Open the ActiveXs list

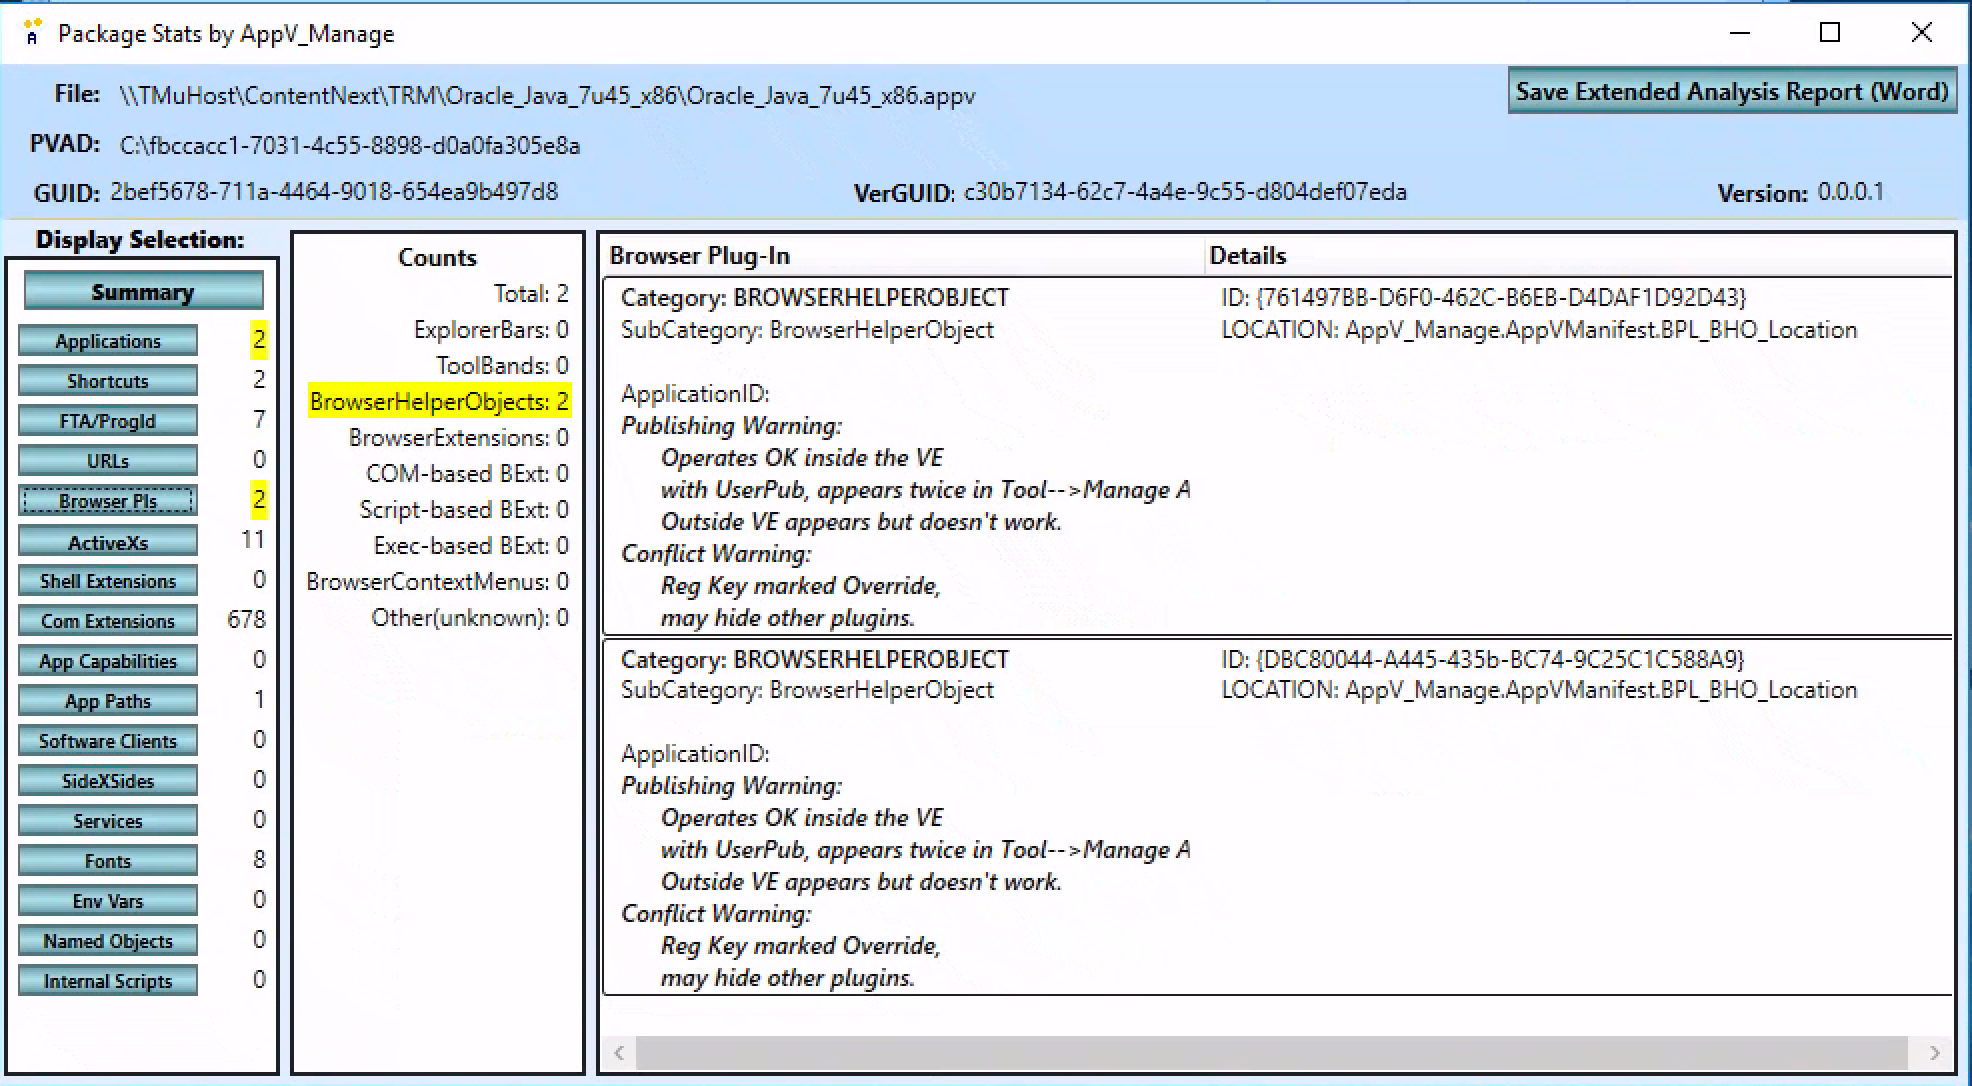click(108, 541)
